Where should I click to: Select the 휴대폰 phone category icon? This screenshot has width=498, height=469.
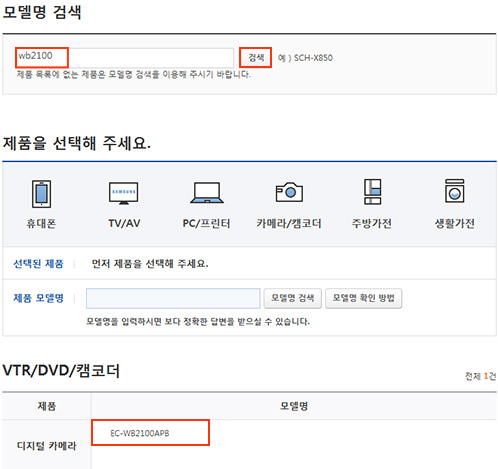[41, 194]
